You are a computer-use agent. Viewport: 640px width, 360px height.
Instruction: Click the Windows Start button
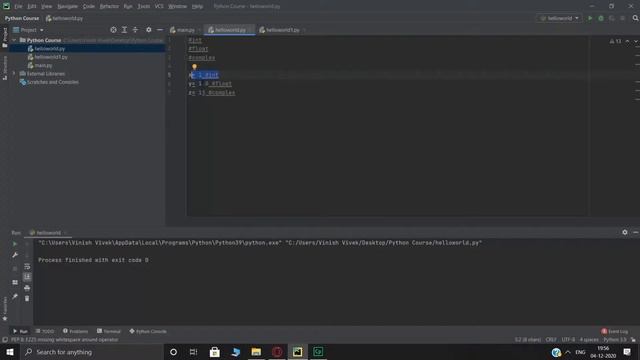pyautogui.click(x=10, y=352)
